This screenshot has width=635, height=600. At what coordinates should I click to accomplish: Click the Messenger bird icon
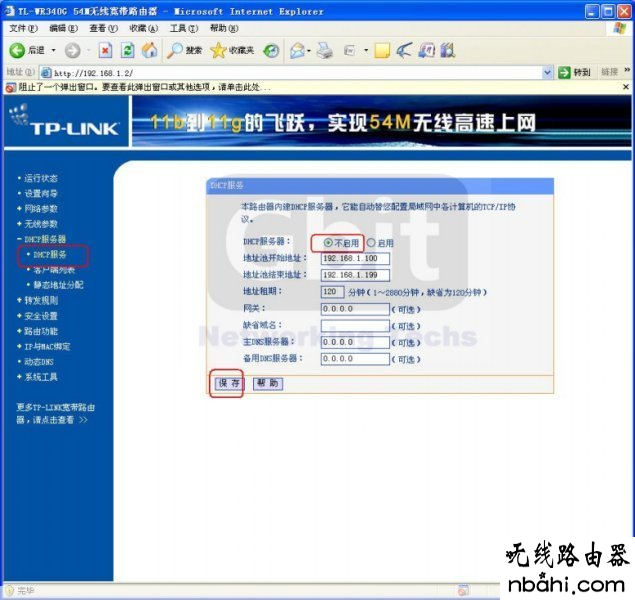click(x=404, y=50)
